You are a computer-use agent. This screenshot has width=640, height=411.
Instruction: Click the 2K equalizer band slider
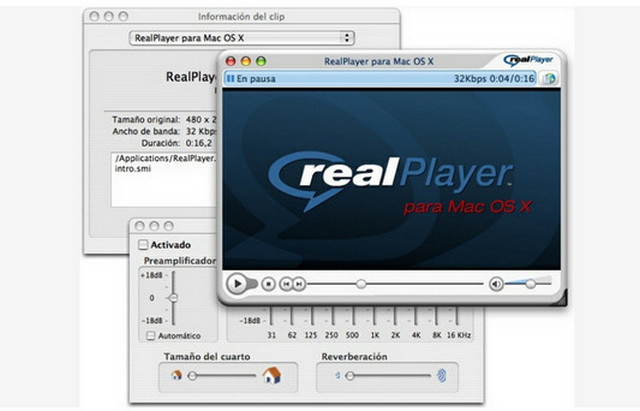[395, 315]
